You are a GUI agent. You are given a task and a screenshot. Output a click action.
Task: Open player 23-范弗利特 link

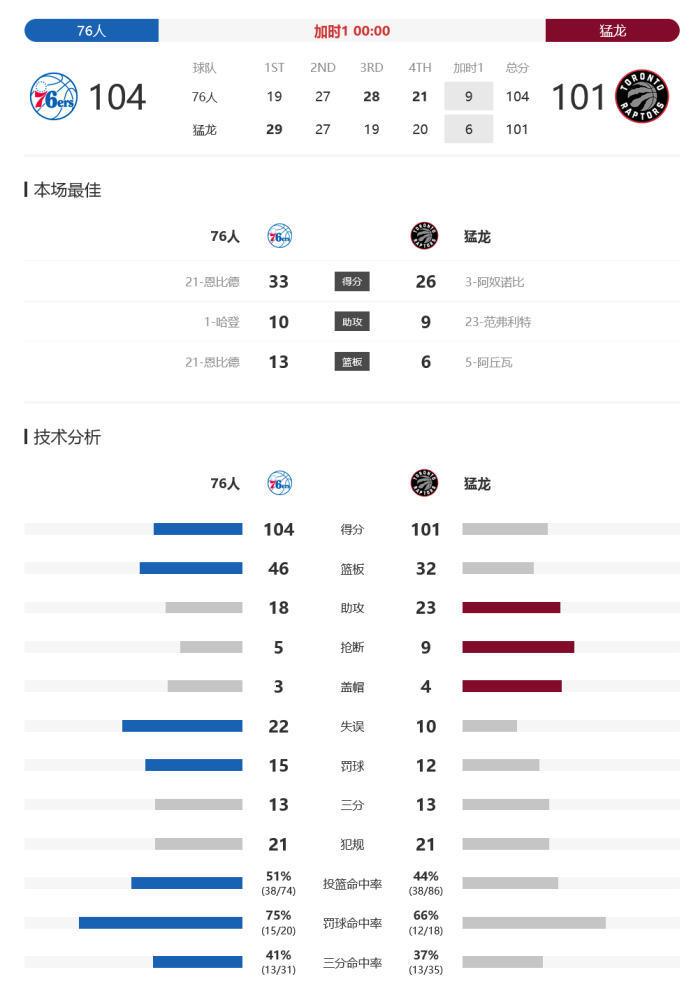pos(498,322)
